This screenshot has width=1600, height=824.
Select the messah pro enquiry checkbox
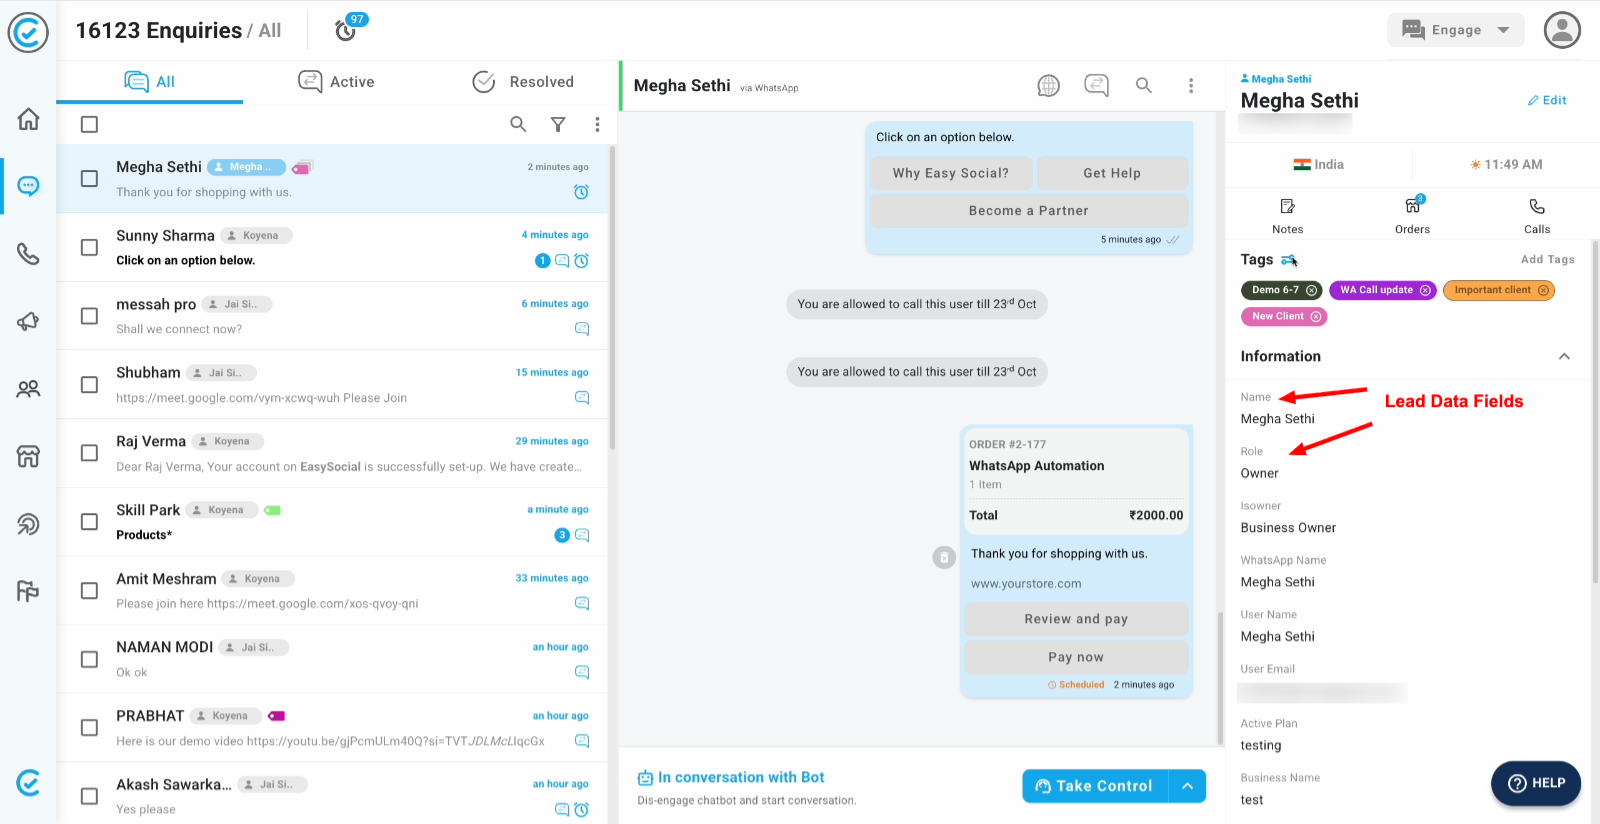[x=89, y=316]
